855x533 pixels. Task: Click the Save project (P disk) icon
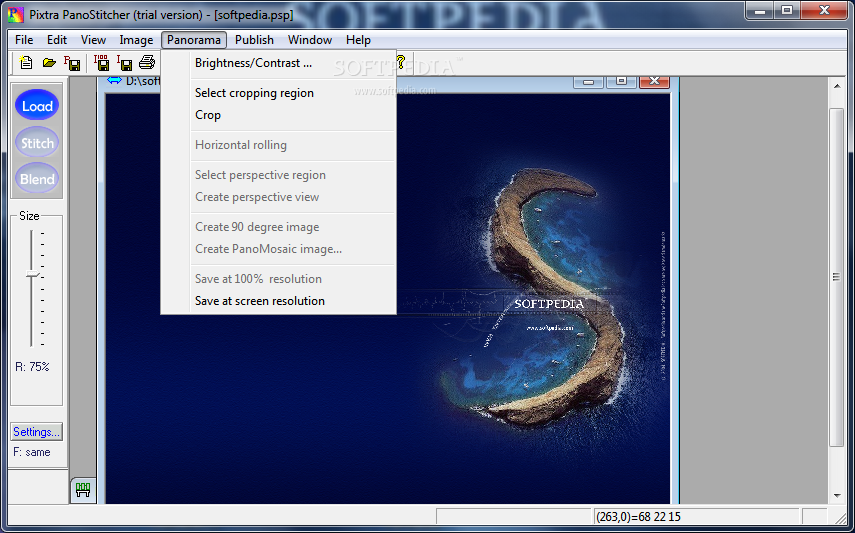(72, 63)
